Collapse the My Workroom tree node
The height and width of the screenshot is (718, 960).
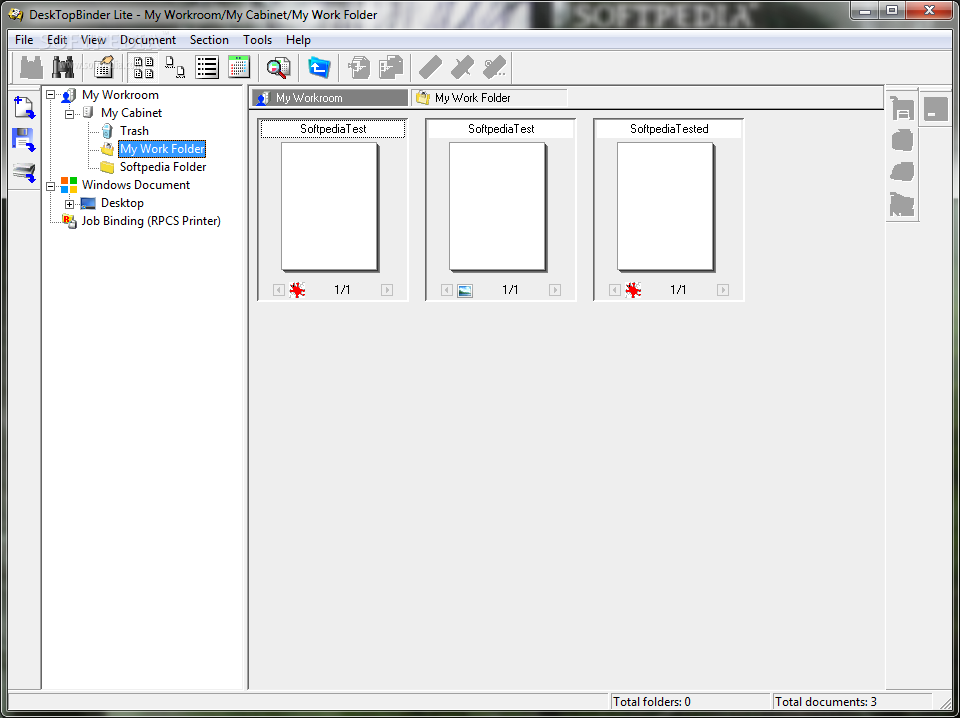click(51, 95)
